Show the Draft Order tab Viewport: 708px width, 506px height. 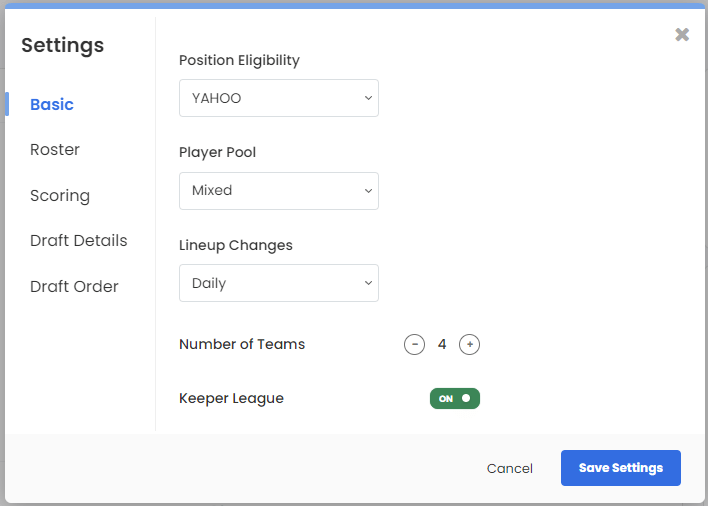point(74,287)
